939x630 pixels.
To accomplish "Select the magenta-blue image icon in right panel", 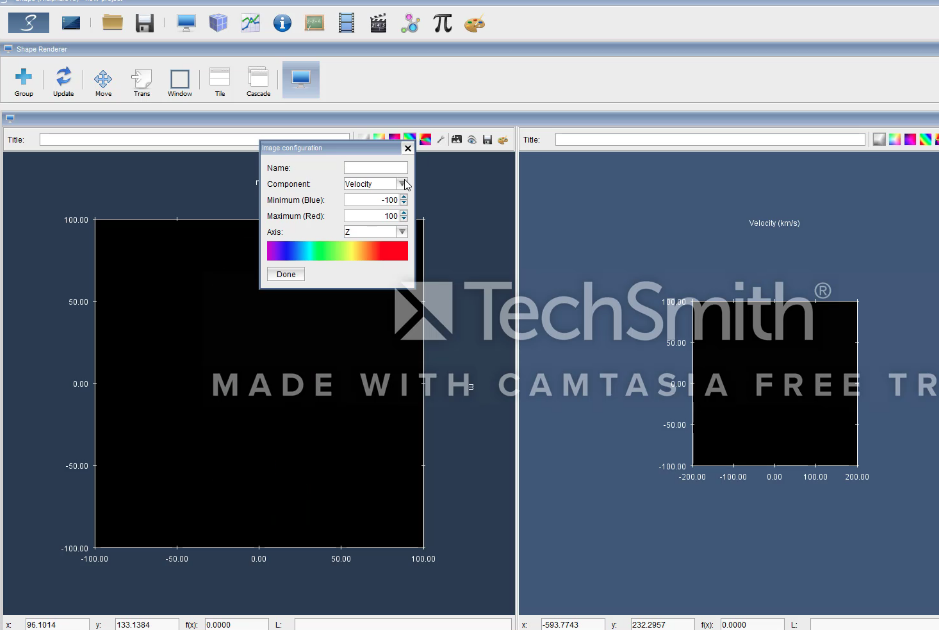I will tap(910, 140).
